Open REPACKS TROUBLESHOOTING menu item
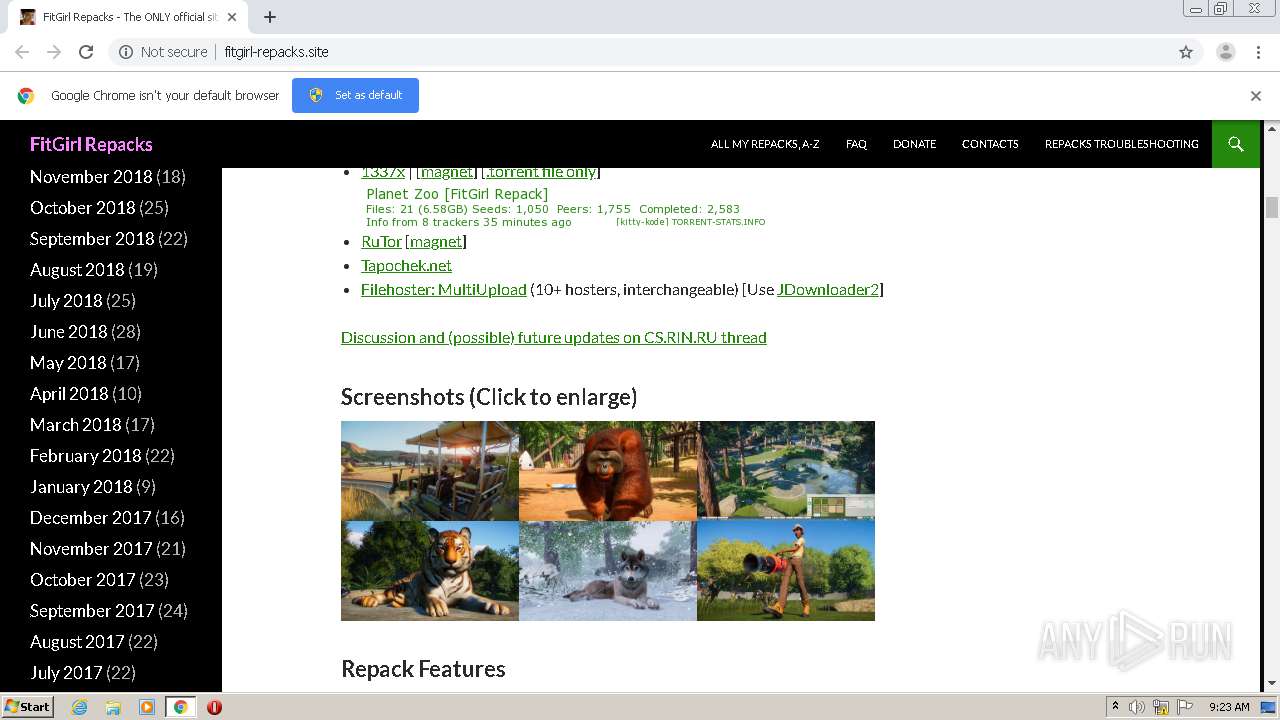The image size is (1280, 720). click(1121, 144)
